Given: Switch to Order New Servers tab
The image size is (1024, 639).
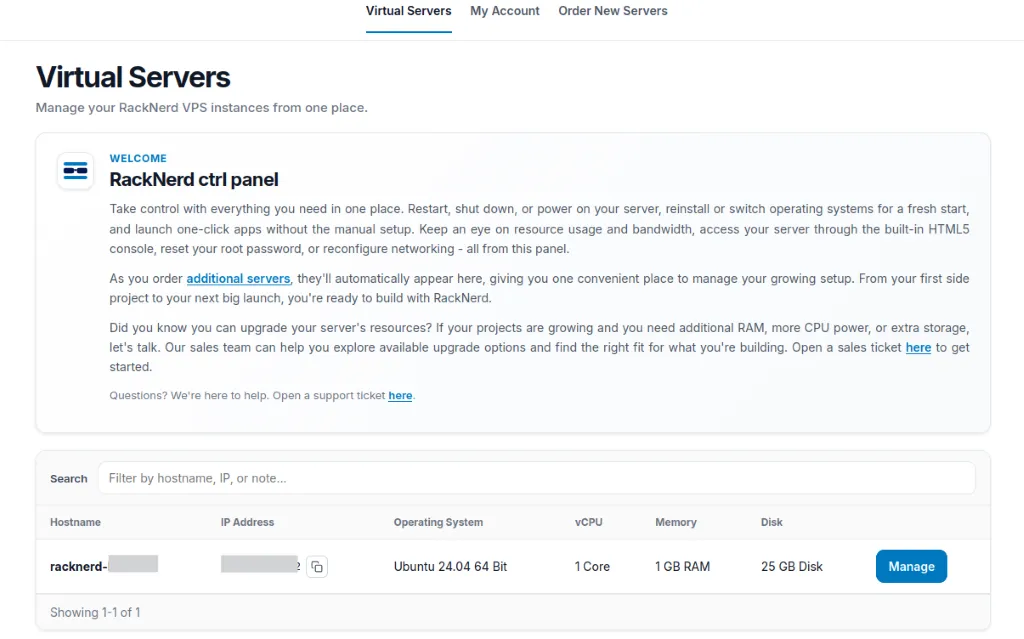Looking at the screenshot, I should coord(613,11).
